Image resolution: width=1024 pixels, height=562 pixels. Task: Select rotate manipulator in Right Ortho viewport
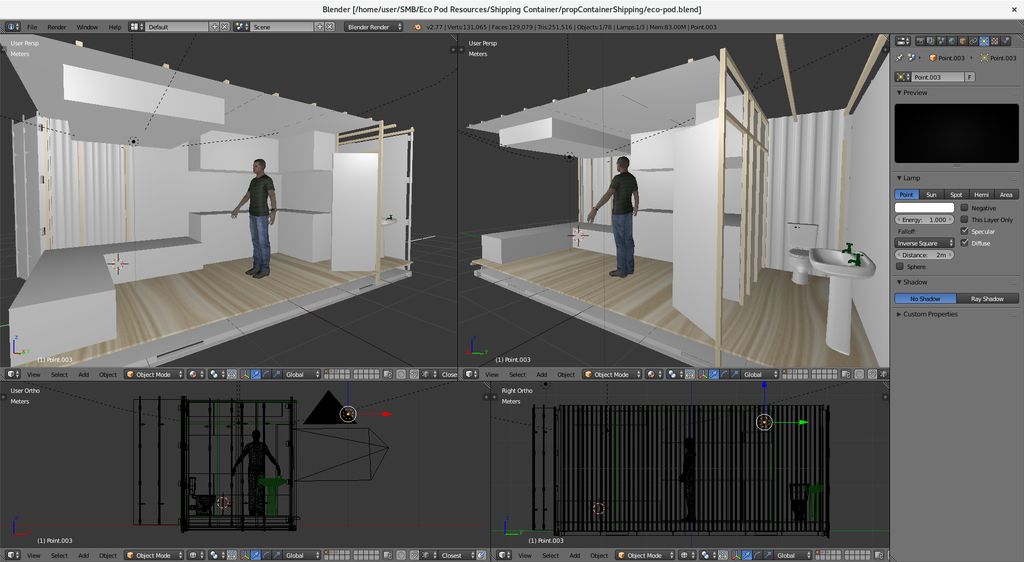756,555
